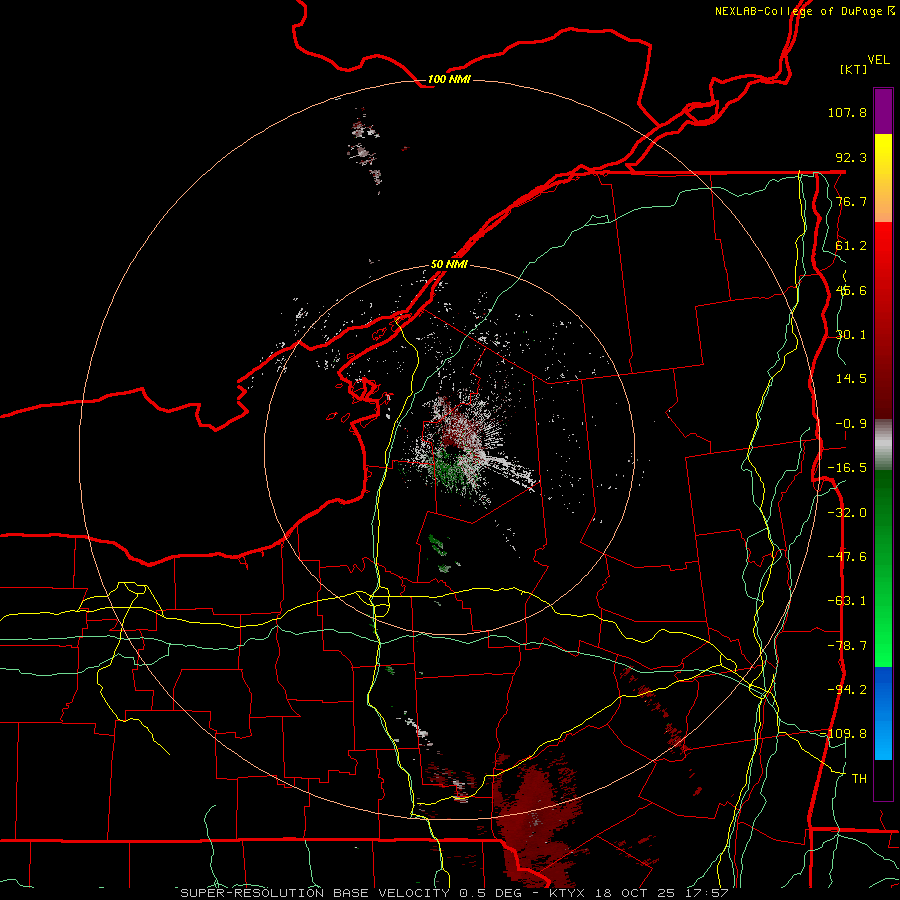900x900 pixels.
Task: Click the TH label on the legend
Action: coord(859,779)
